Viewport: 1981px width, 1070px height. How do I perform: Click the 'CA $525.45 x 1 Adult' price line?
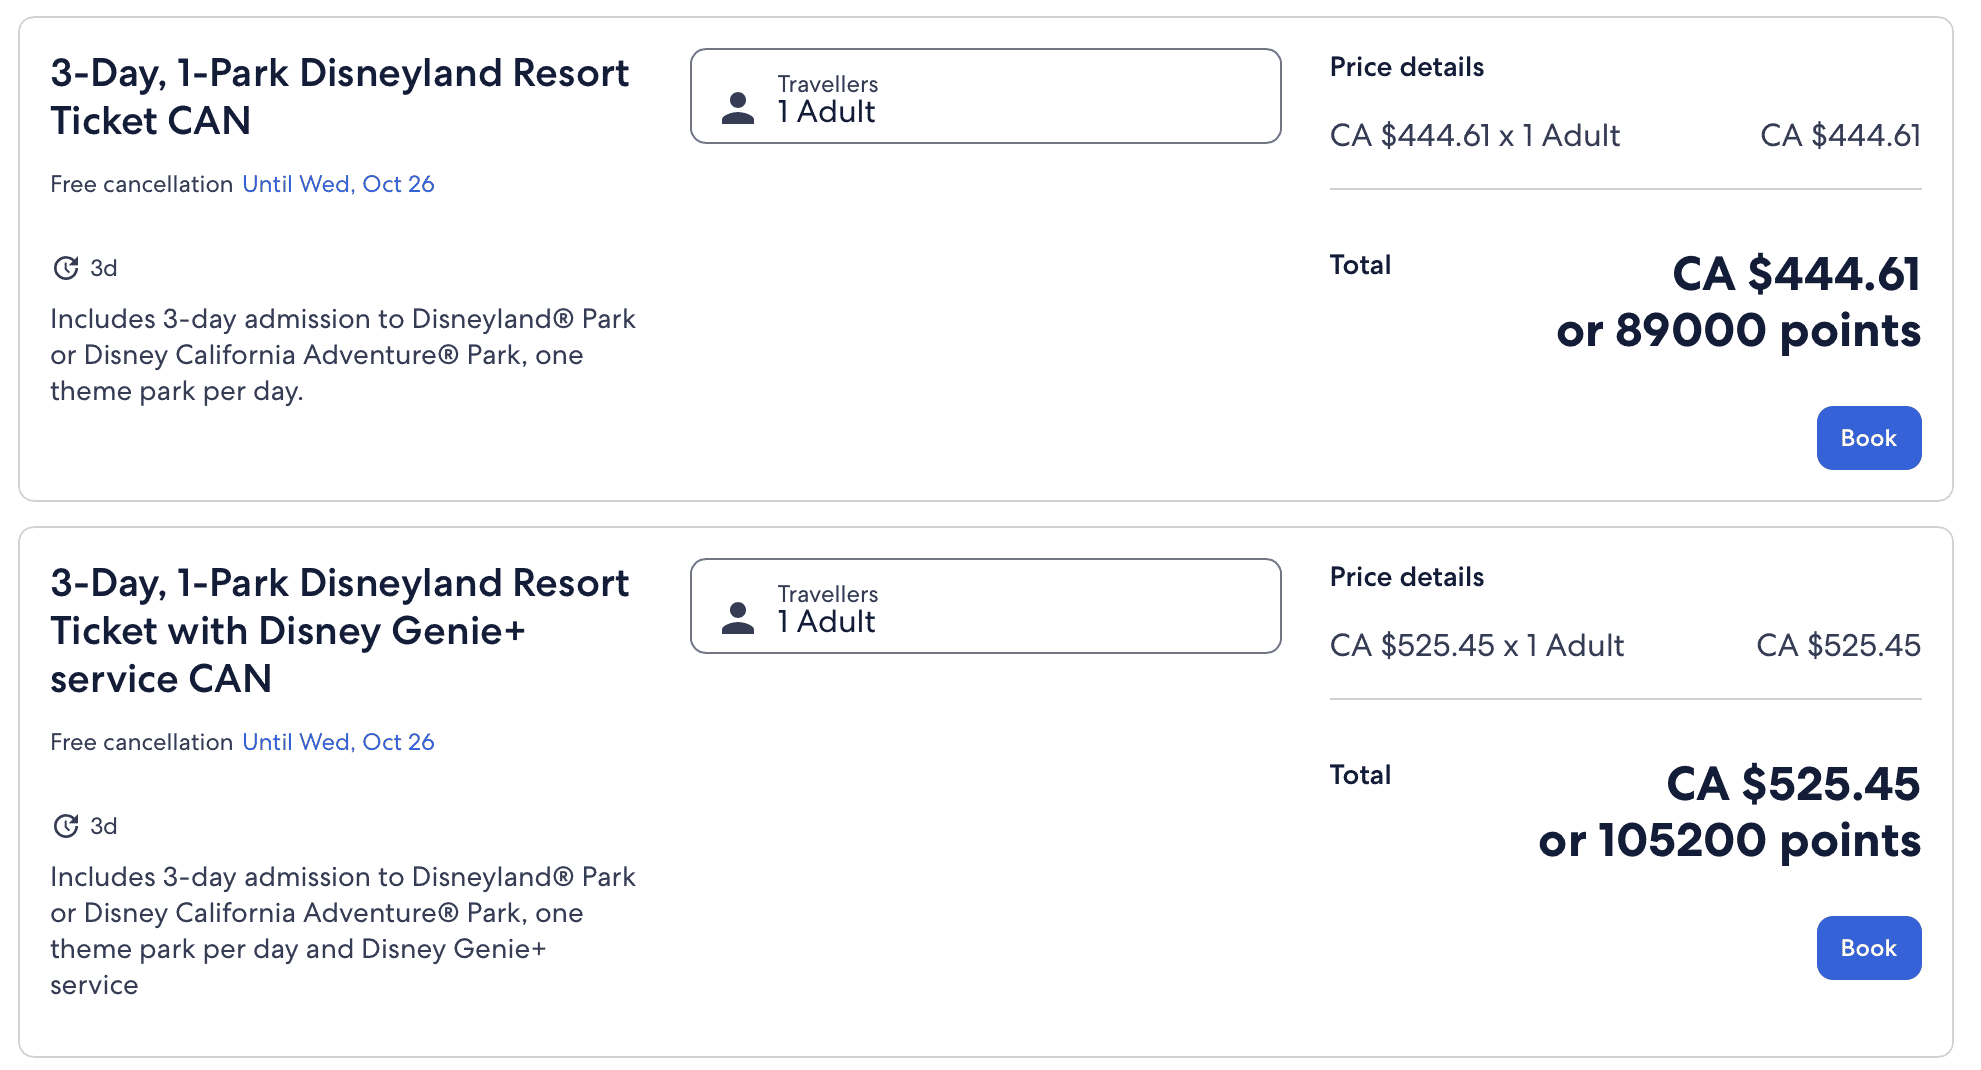point(1476,646)
